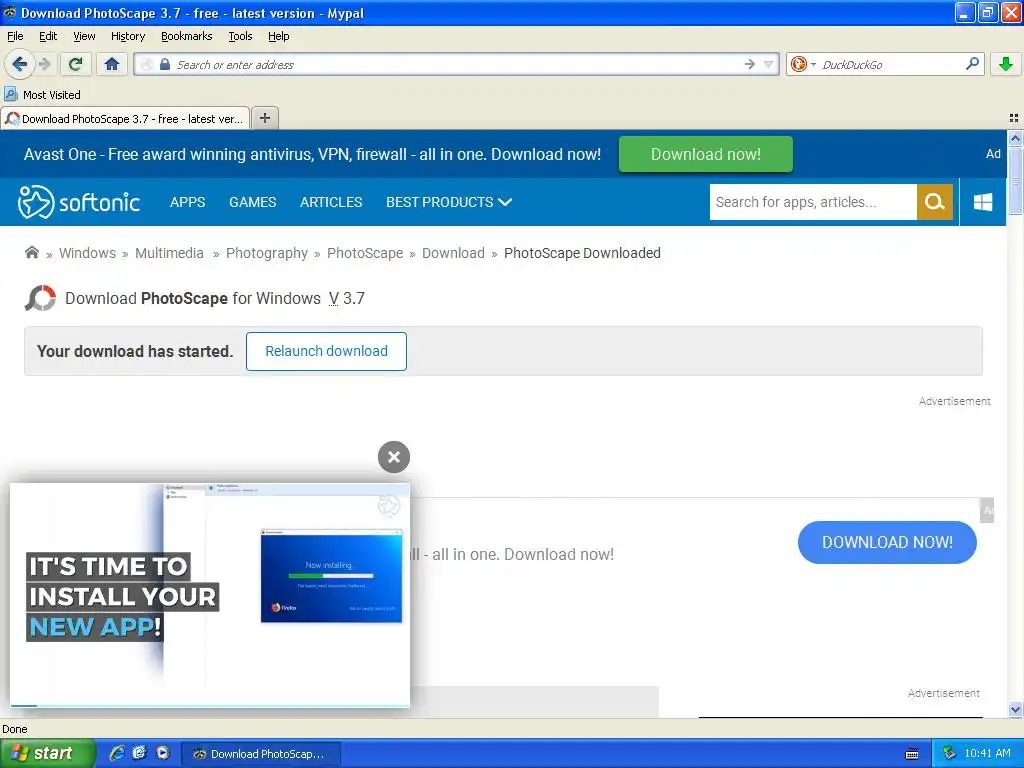1024x768 pixels.
Task: Click the Windows breadcrumb link
Action: (88, 253)
